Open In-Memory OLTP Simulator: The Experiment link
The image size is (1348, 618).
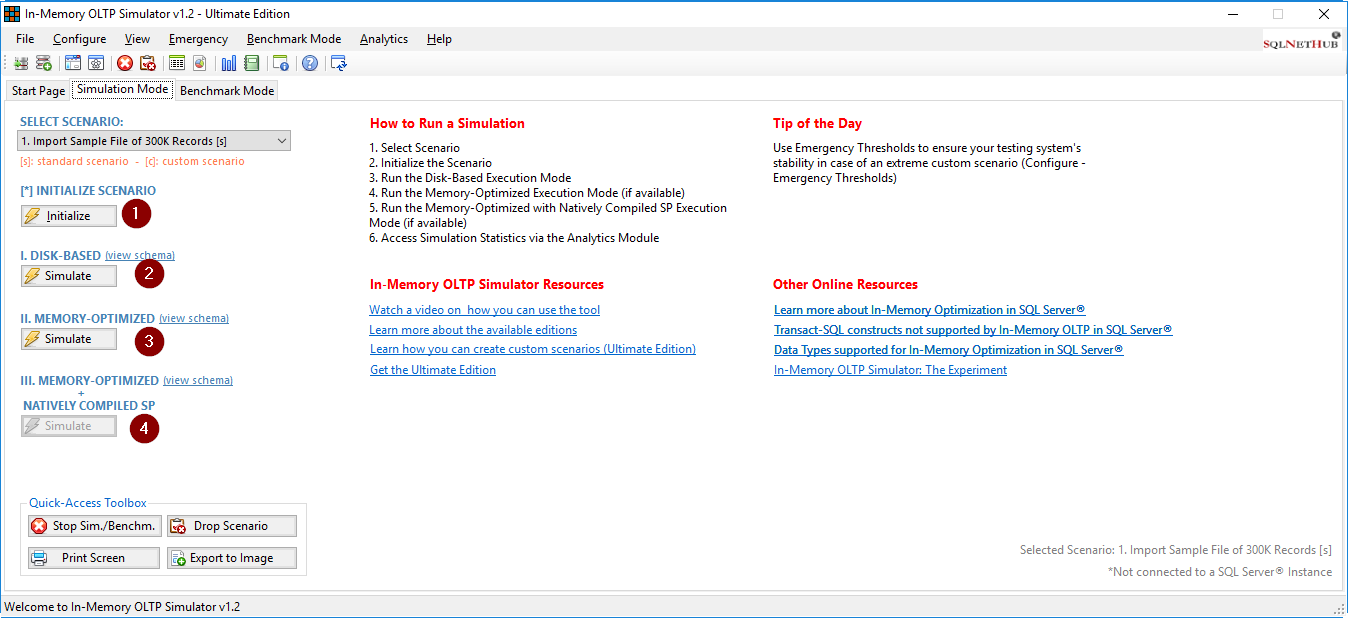pyautogui.click(x=891, y=369)
